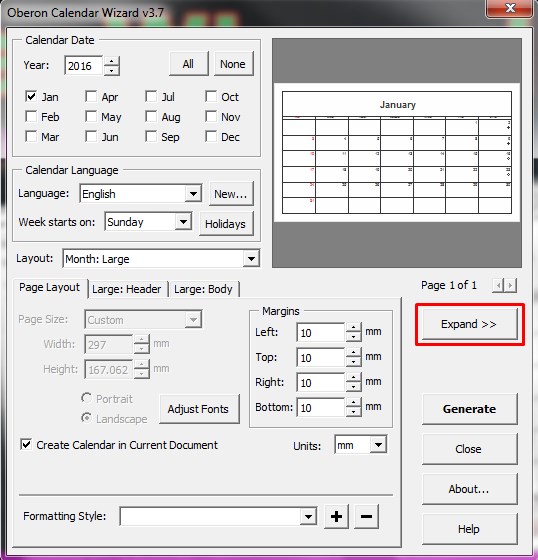Toggle Create Calendar in Current Document
The image size is (538, 560).
tap(26, 445)
